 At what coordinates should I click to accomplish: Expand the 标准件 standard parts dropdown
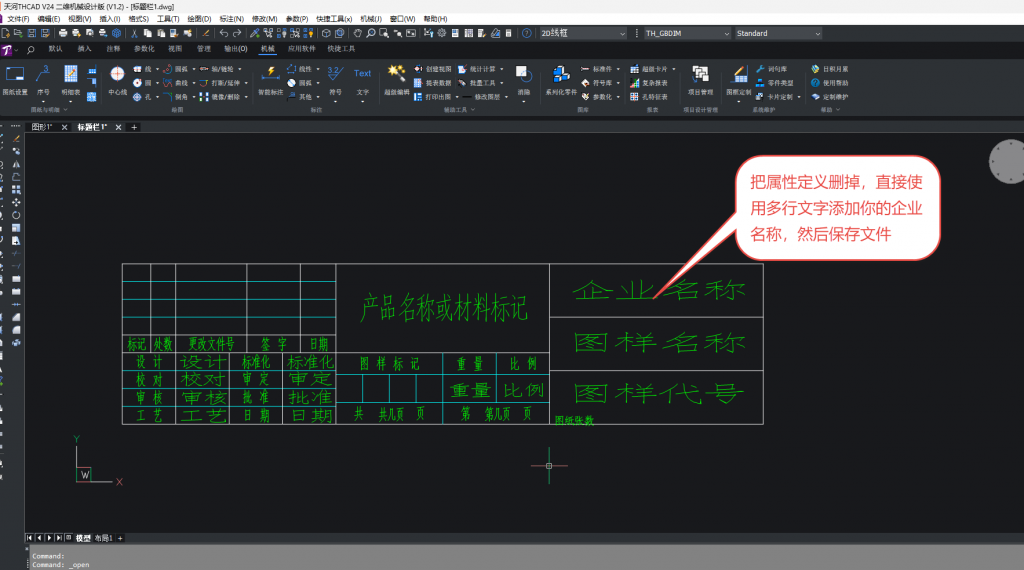click(618, 69)
